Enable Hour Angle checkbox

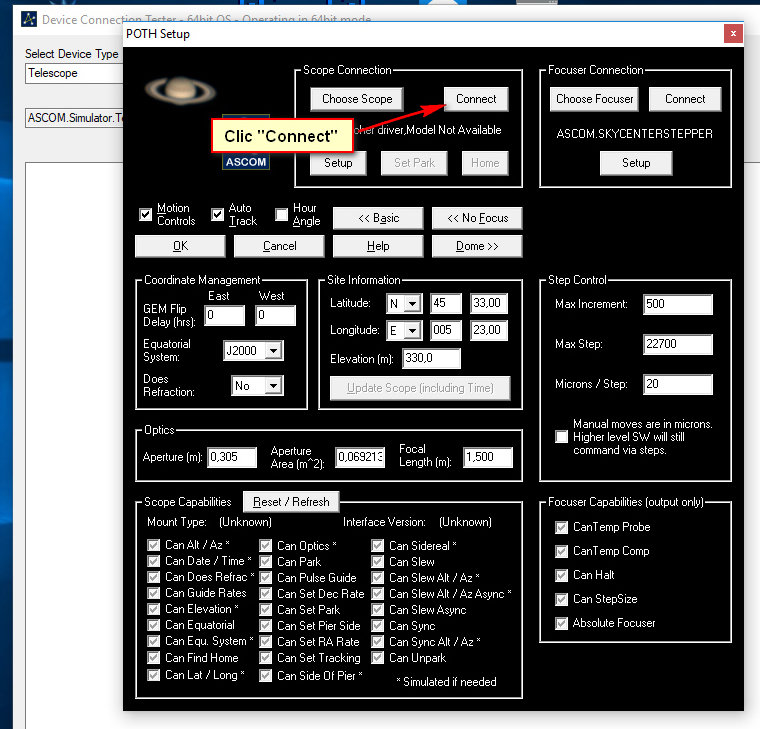click(x=282, y=214)
